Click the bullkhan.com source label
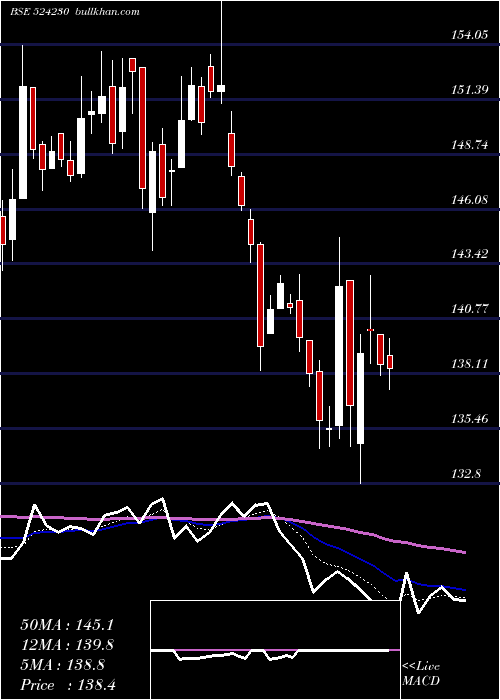Image resolution: width=500 pixels, height=700 pixels. tap(108, 12)
